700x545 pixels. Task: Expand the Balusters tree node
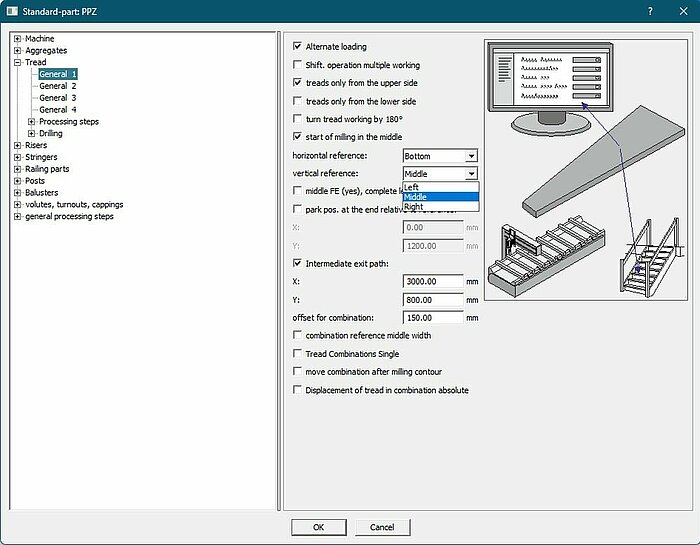[17, 193]
